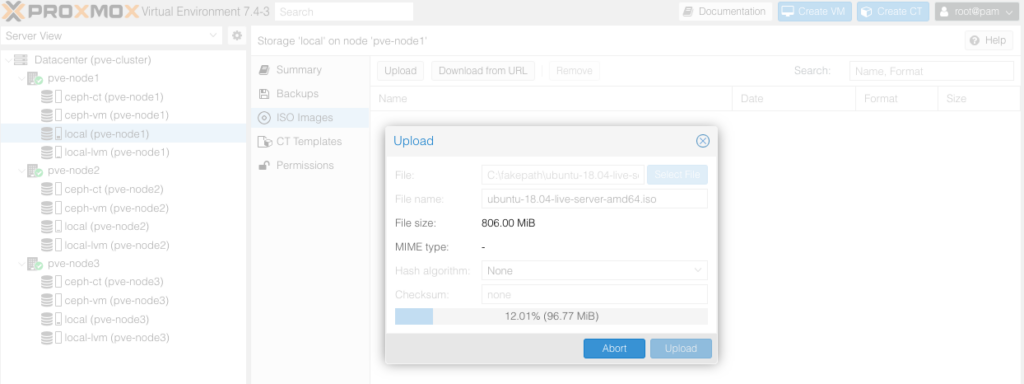Select local-lvm (pve-node2) storage
The image size is (1024, 384).
point(123,246)
